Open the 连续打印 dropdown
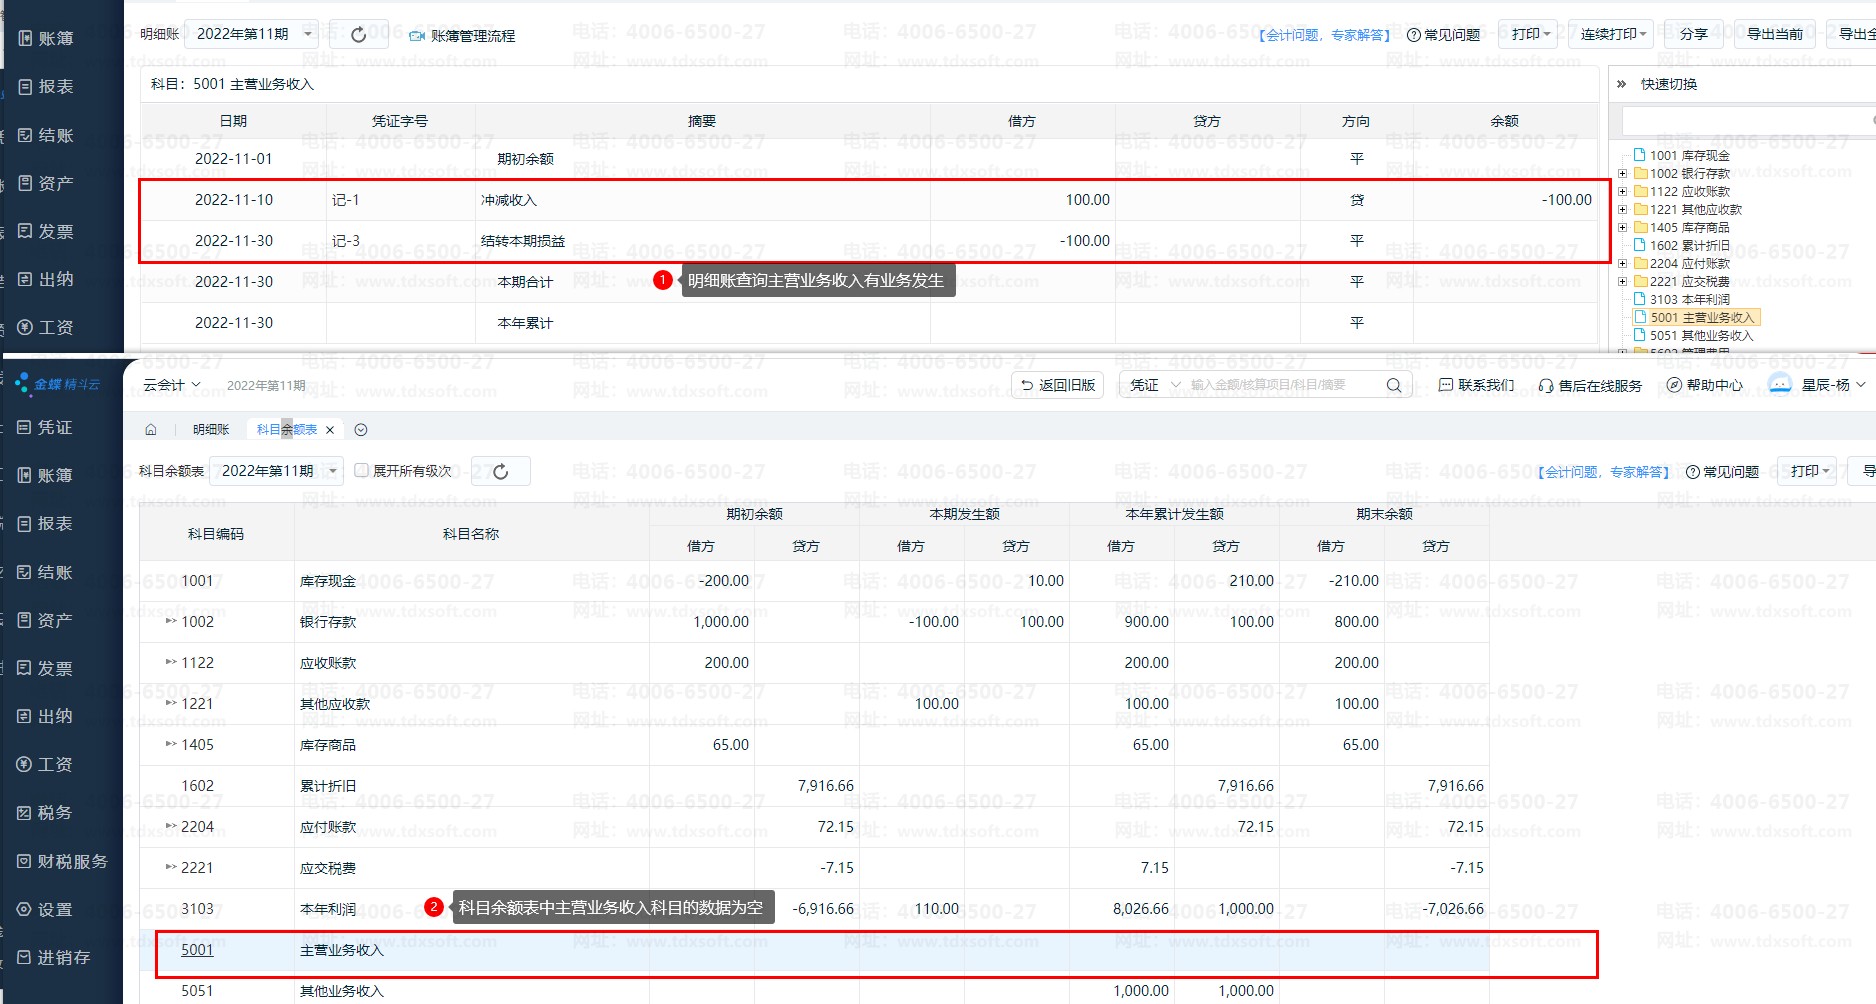 [1612, 34]
